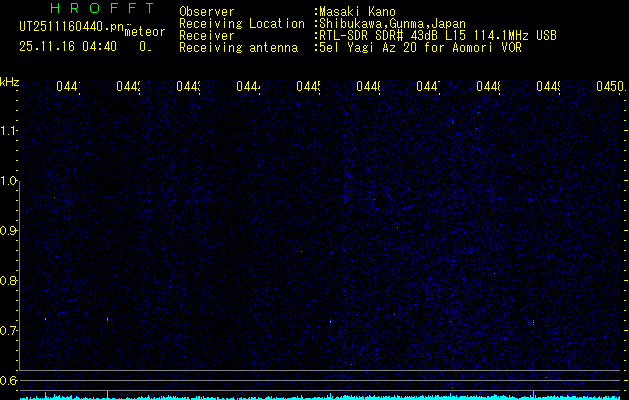Click the meteor echo near 0449 at 0.71 kHz
Image resolution: width=629 pixels, height=400 pixels.
coord(534,322)
